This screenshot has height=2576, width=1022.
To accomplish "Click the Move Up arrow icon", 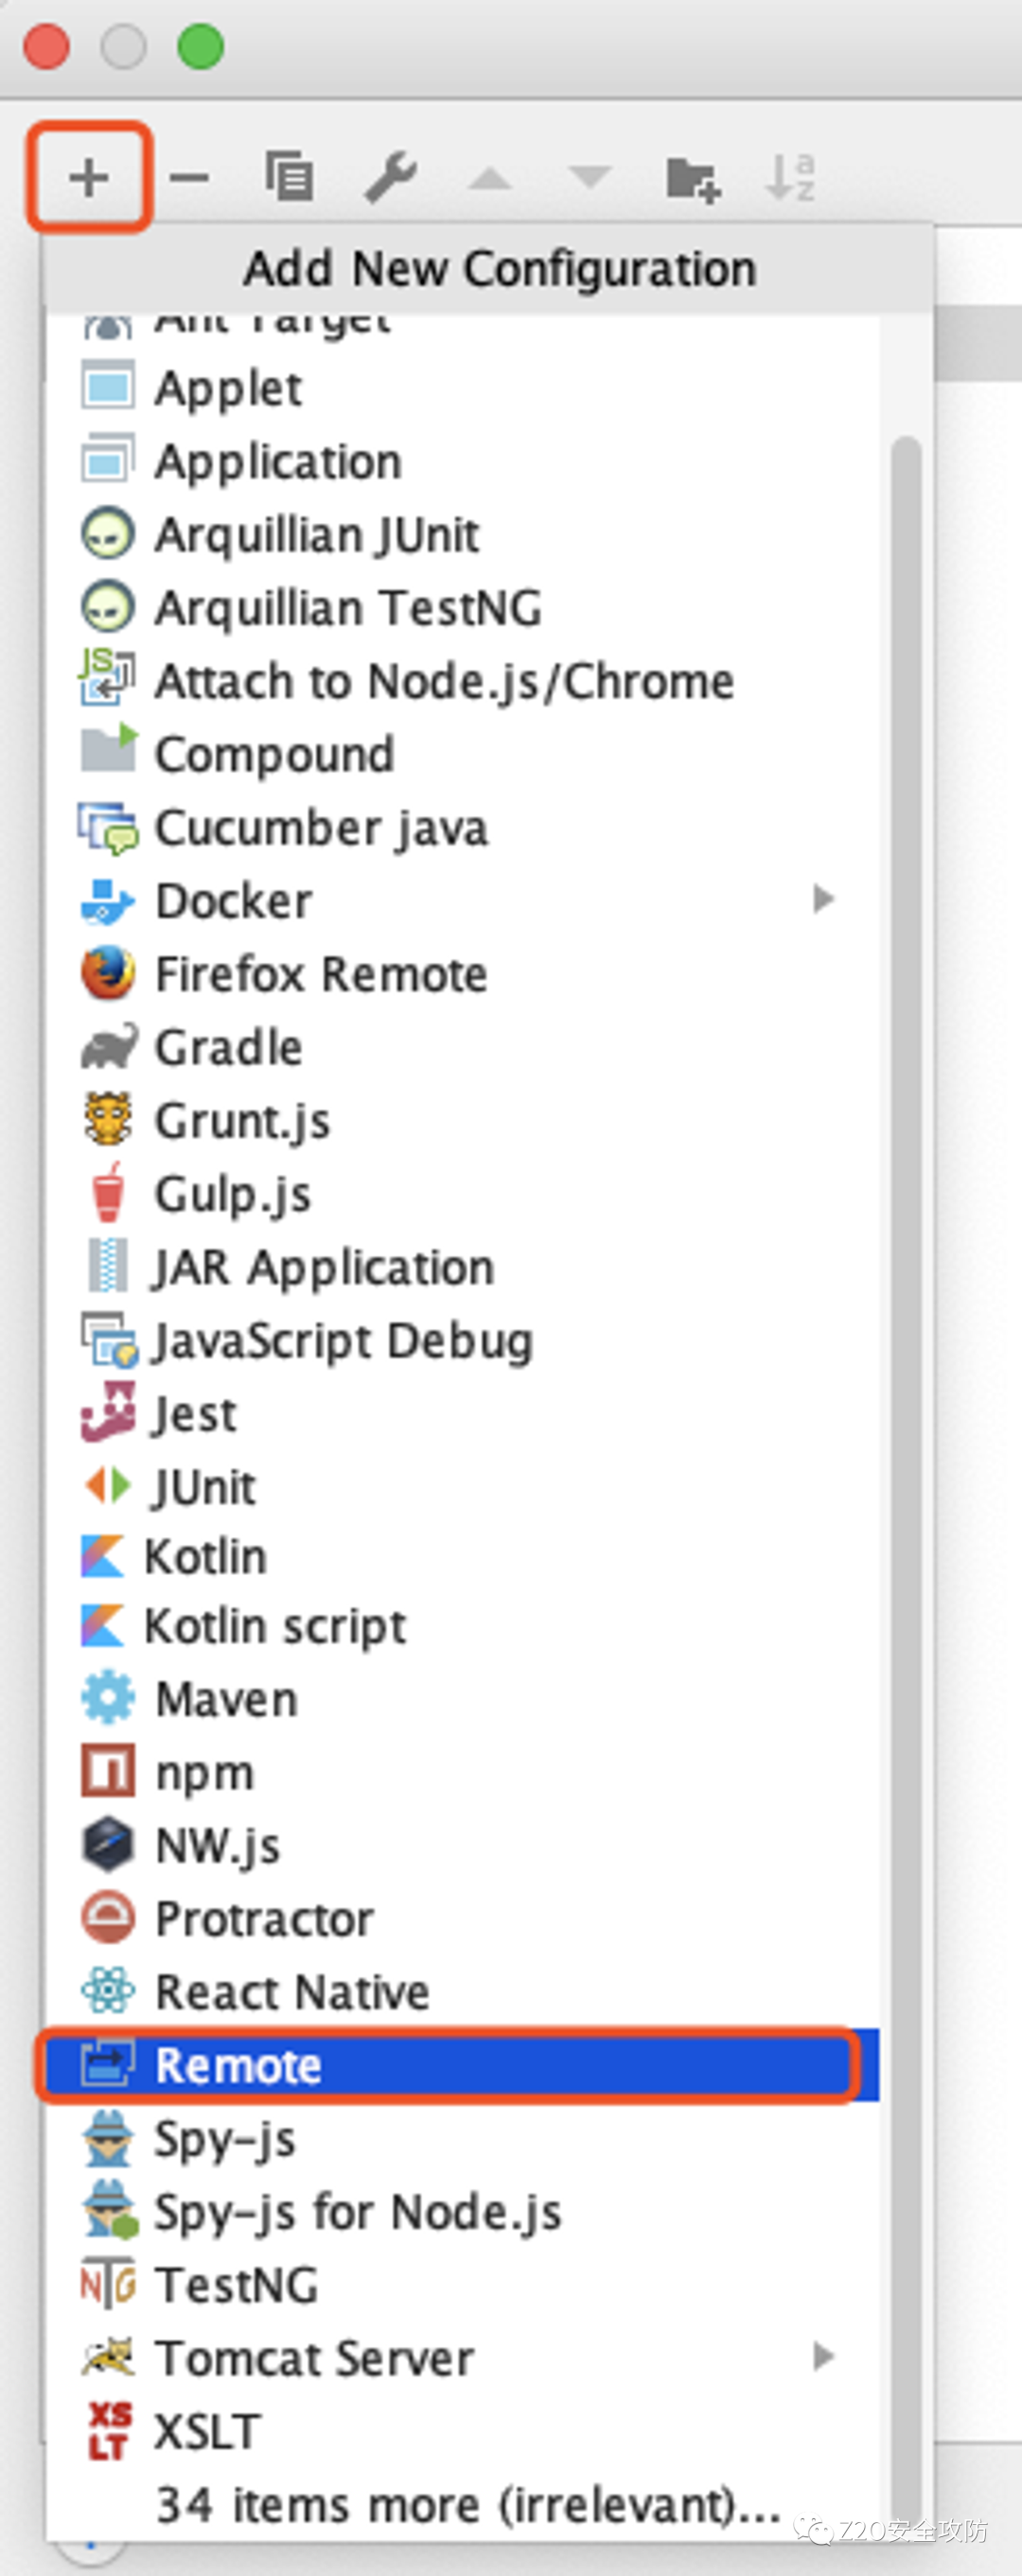I will [490, 178].
